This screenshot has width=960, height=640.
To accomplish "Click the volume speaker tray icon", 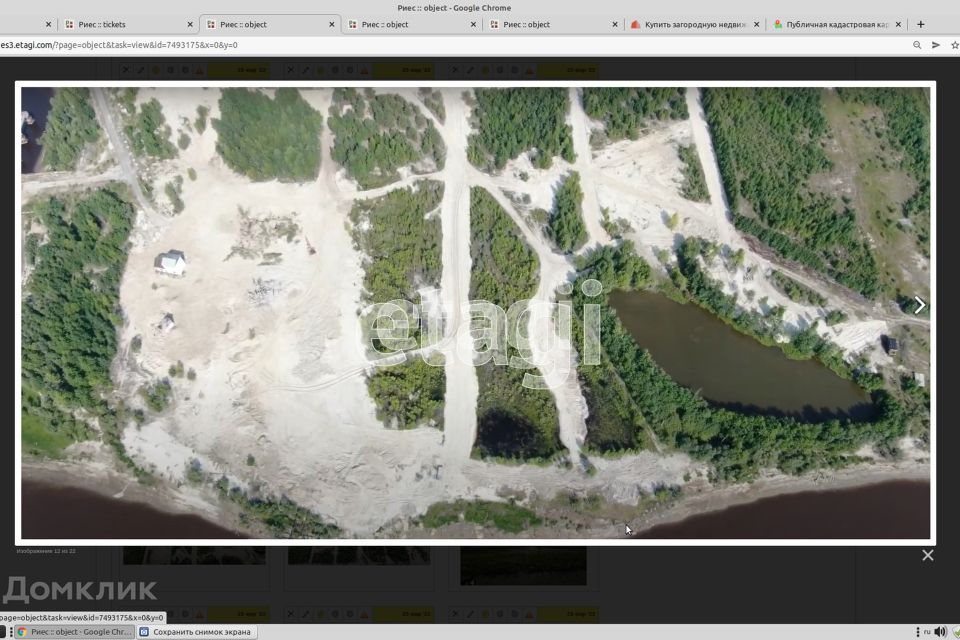I will [x=940, y=632].
